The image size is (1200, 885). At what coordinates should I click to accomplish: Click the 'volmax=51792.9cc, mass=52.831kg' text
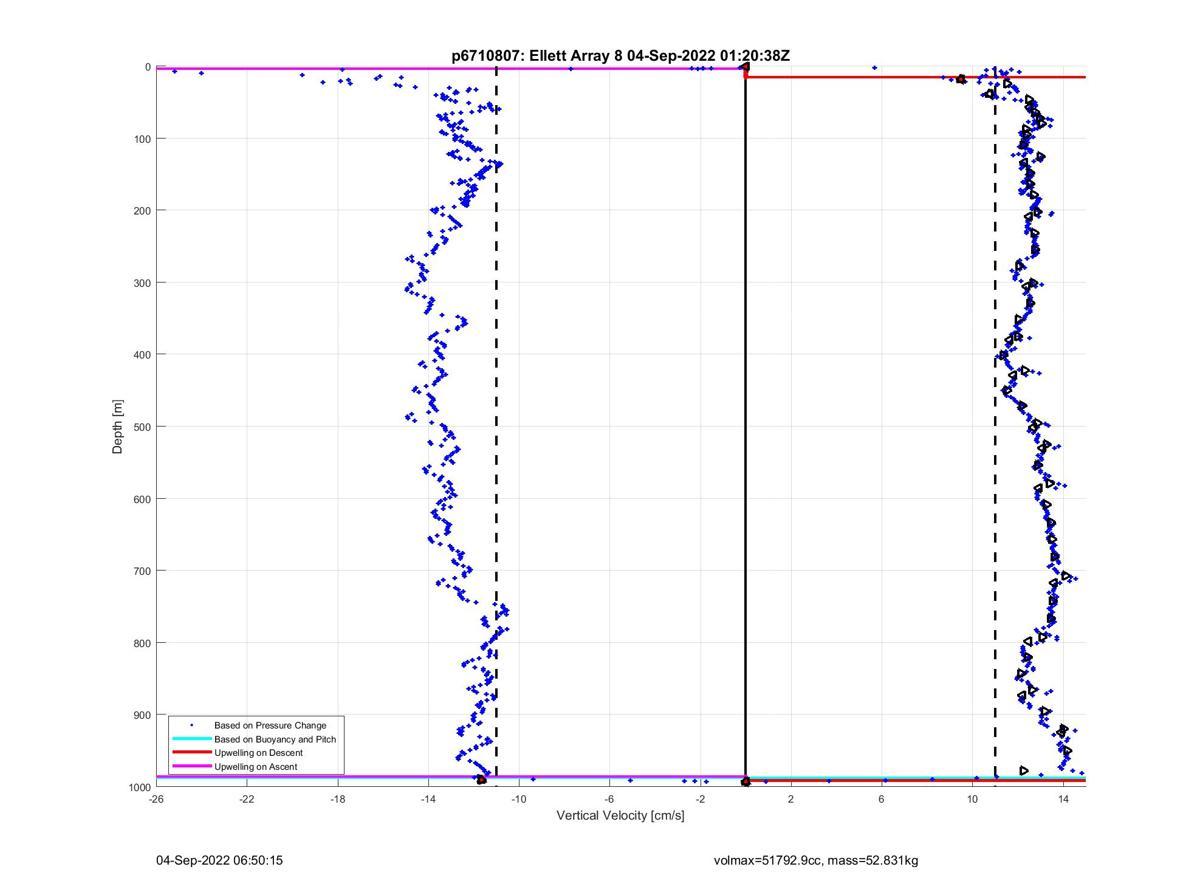click(x=816, y=860)
